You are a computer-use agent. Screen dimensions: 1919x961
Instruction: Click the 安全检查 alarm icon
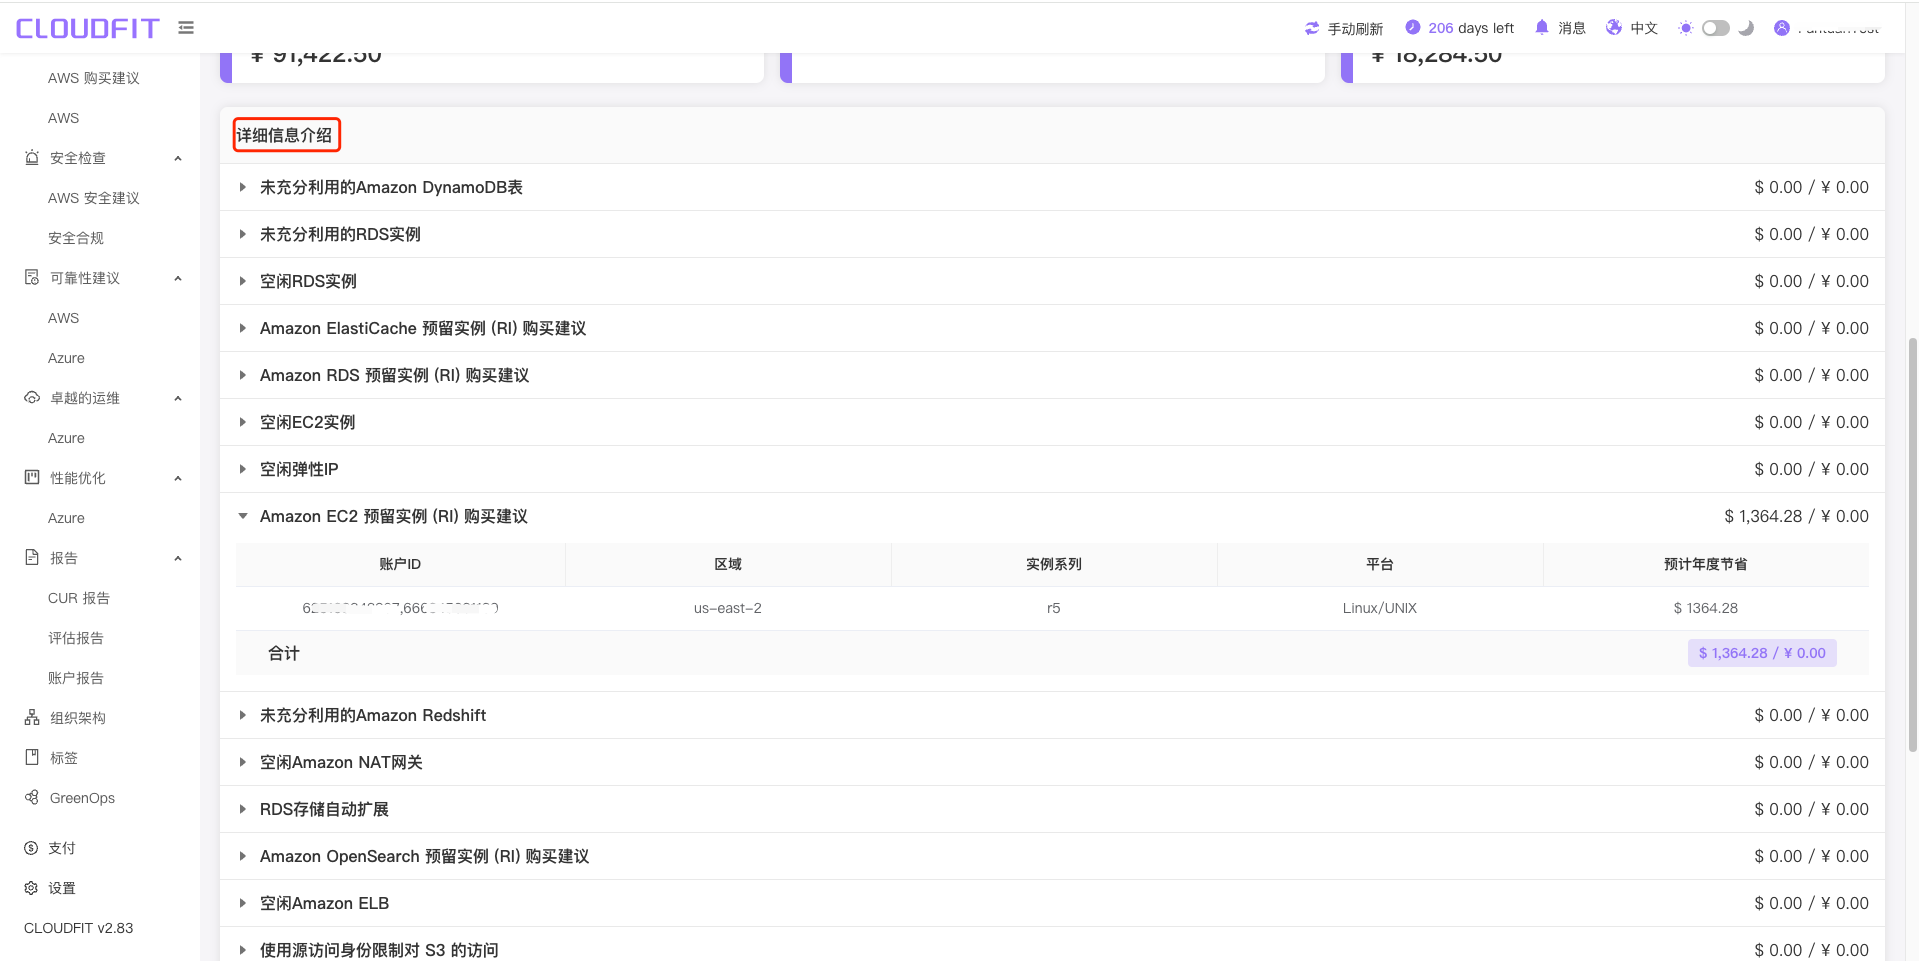click(32, 157)
